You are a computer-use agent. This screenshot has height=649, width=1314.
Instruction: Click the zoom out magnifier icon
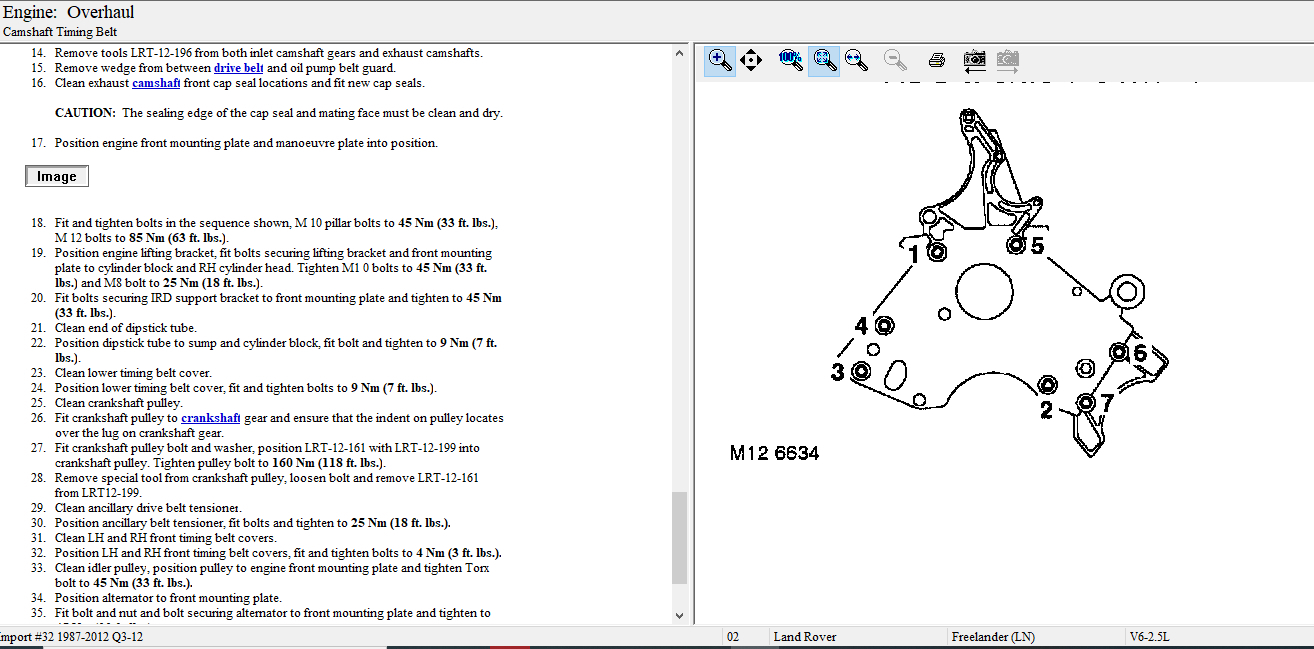895,60
